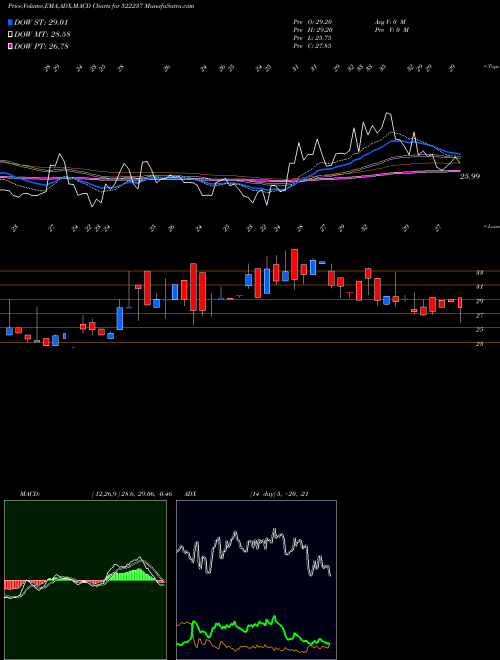Click the 25 price axis label
500x660 pixels.
pos(479,330)
